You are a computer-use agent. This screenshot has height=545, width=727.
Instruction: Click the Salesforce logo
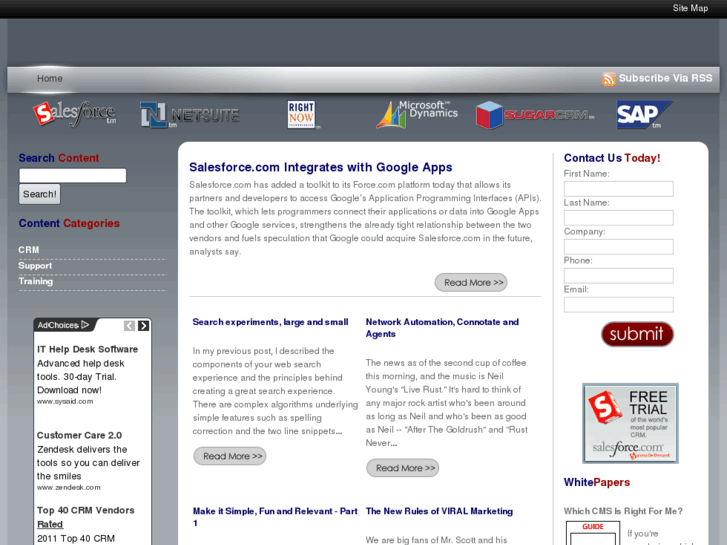tap(74, 114)
